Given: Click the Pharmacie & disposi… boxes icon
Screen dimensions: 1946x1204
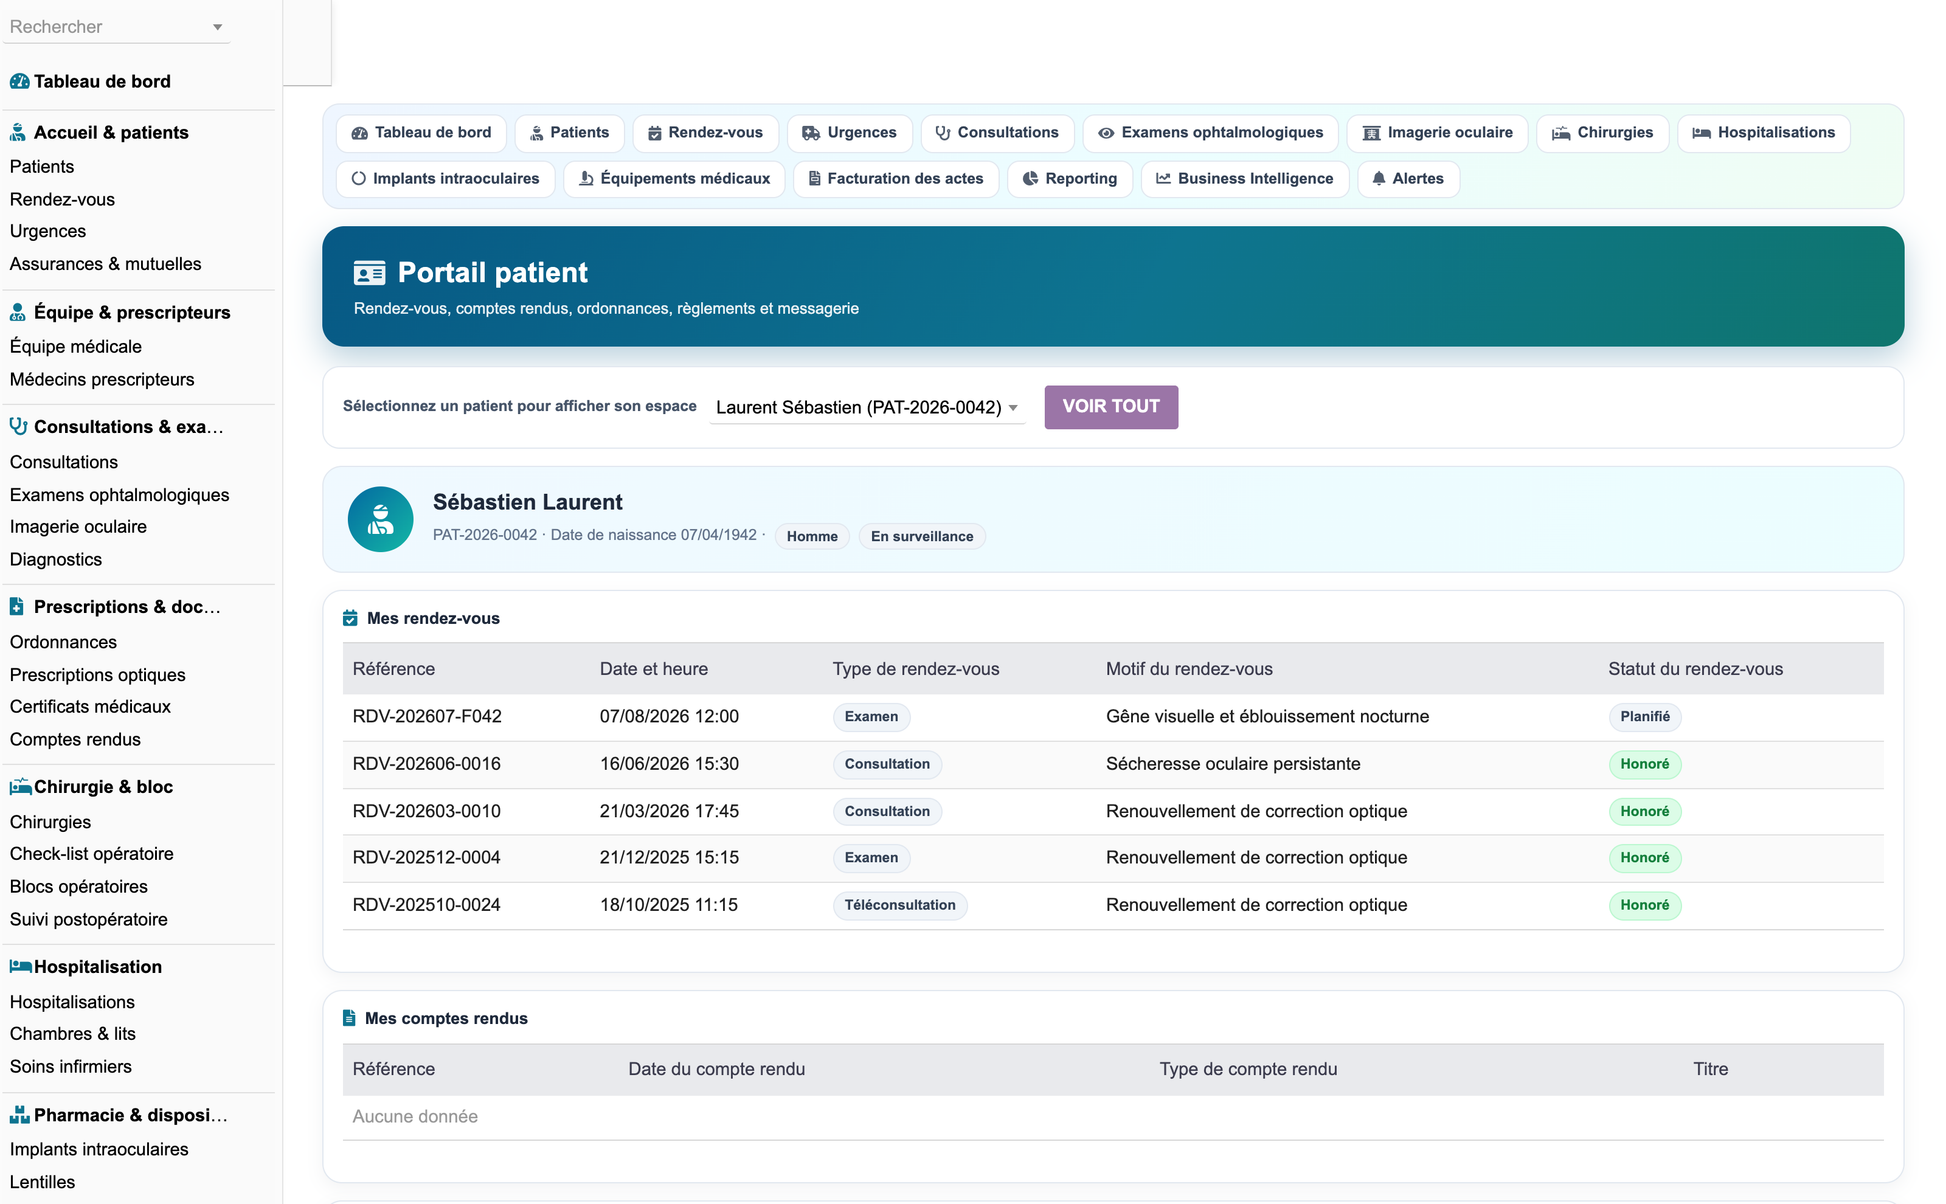Looking at the screenshot, I should tap(19, 1115).
